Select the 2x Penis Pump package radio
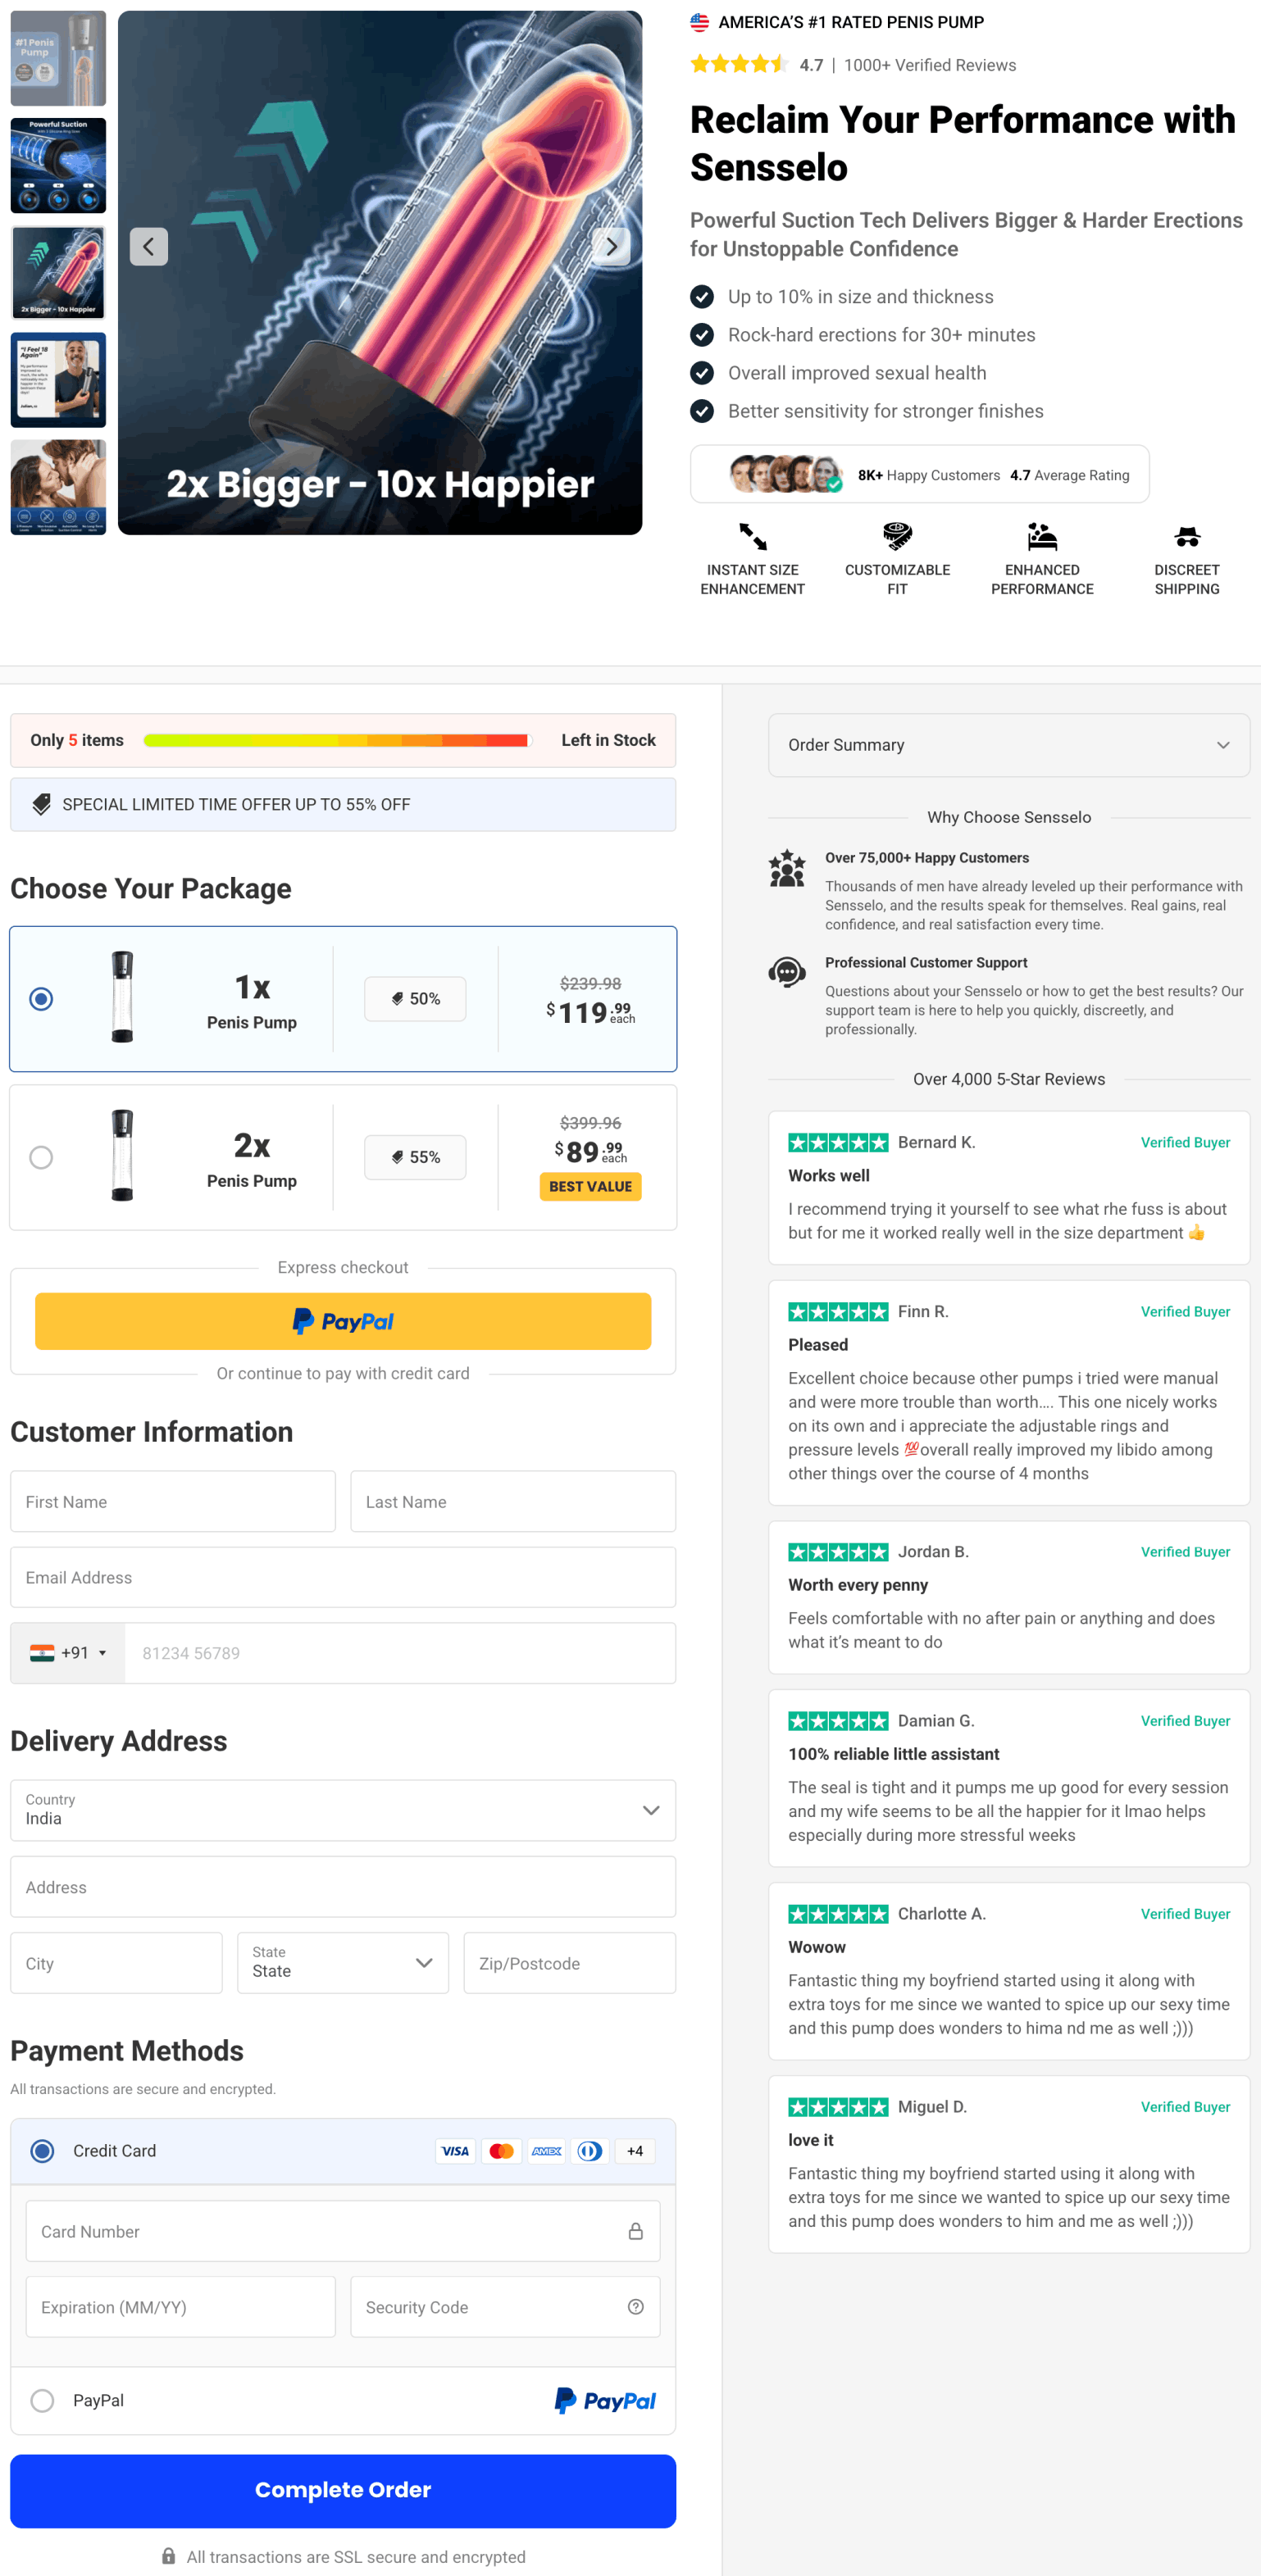 (41, 1157)
